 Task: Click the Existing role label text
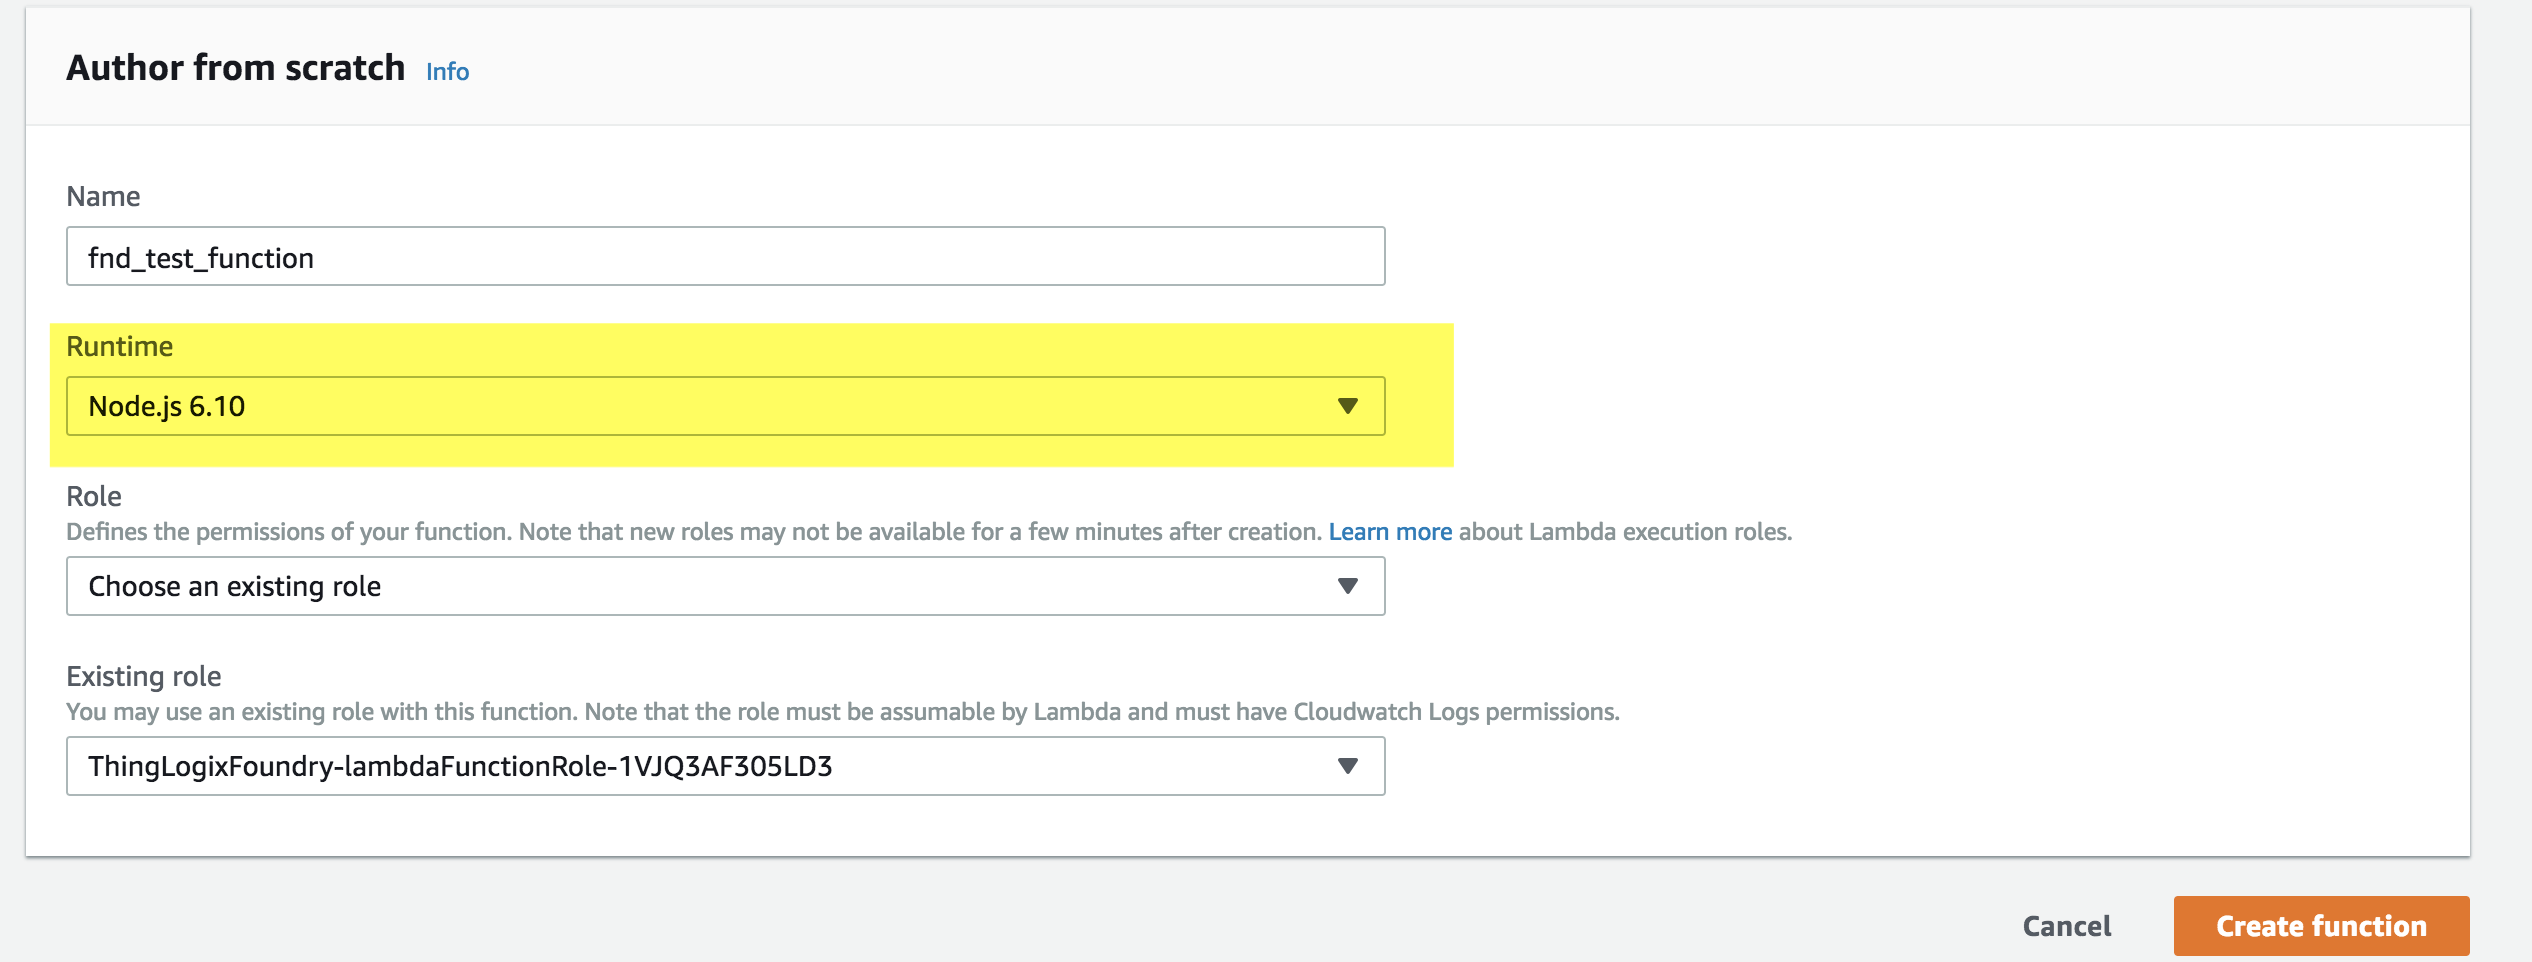pyautogui.click(x=144, y=677)
